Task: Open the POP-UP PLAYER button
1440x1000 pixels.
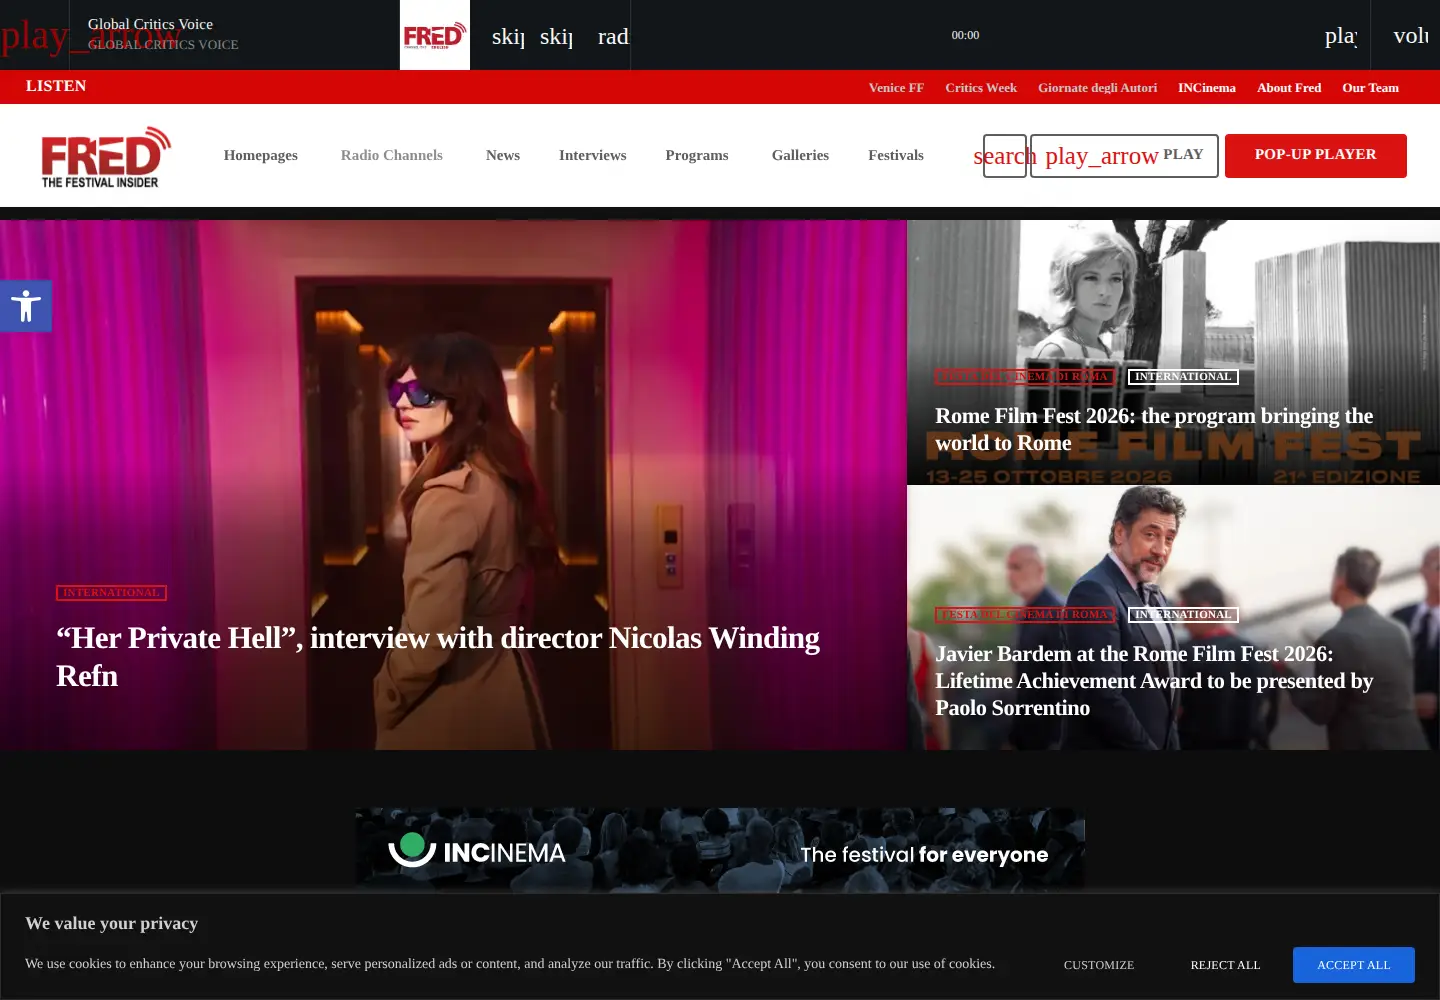Action: [x=1316, y=156]
